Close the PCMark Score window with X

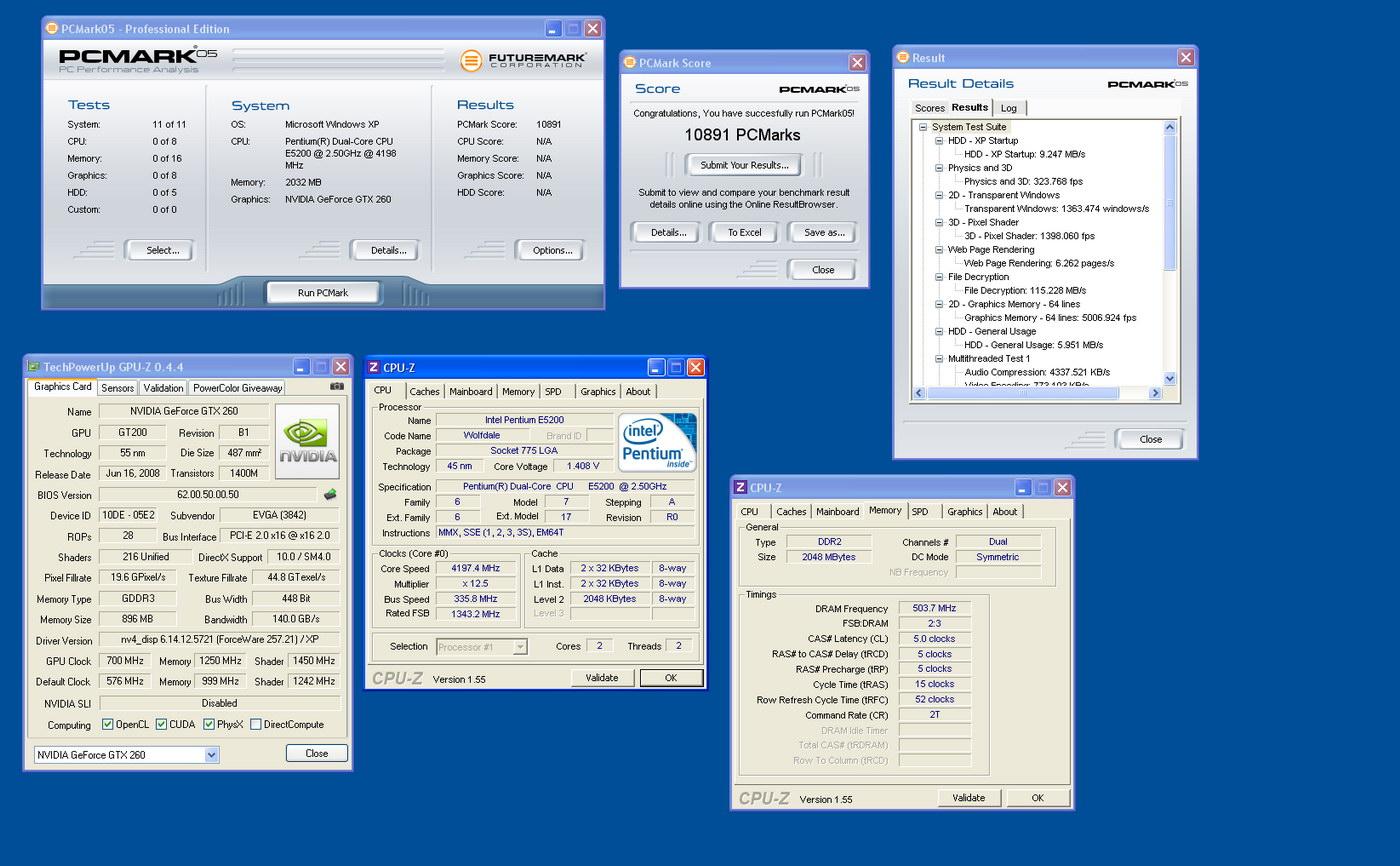click(x=857, y=62)
